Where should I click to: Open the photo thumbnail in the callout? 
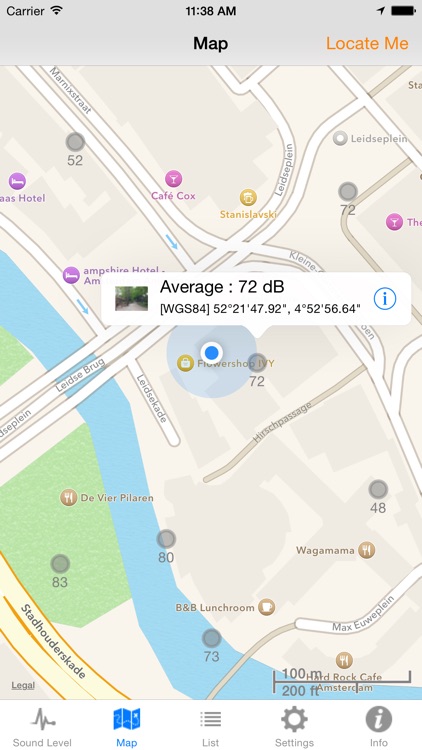click(x=132, y=299)
